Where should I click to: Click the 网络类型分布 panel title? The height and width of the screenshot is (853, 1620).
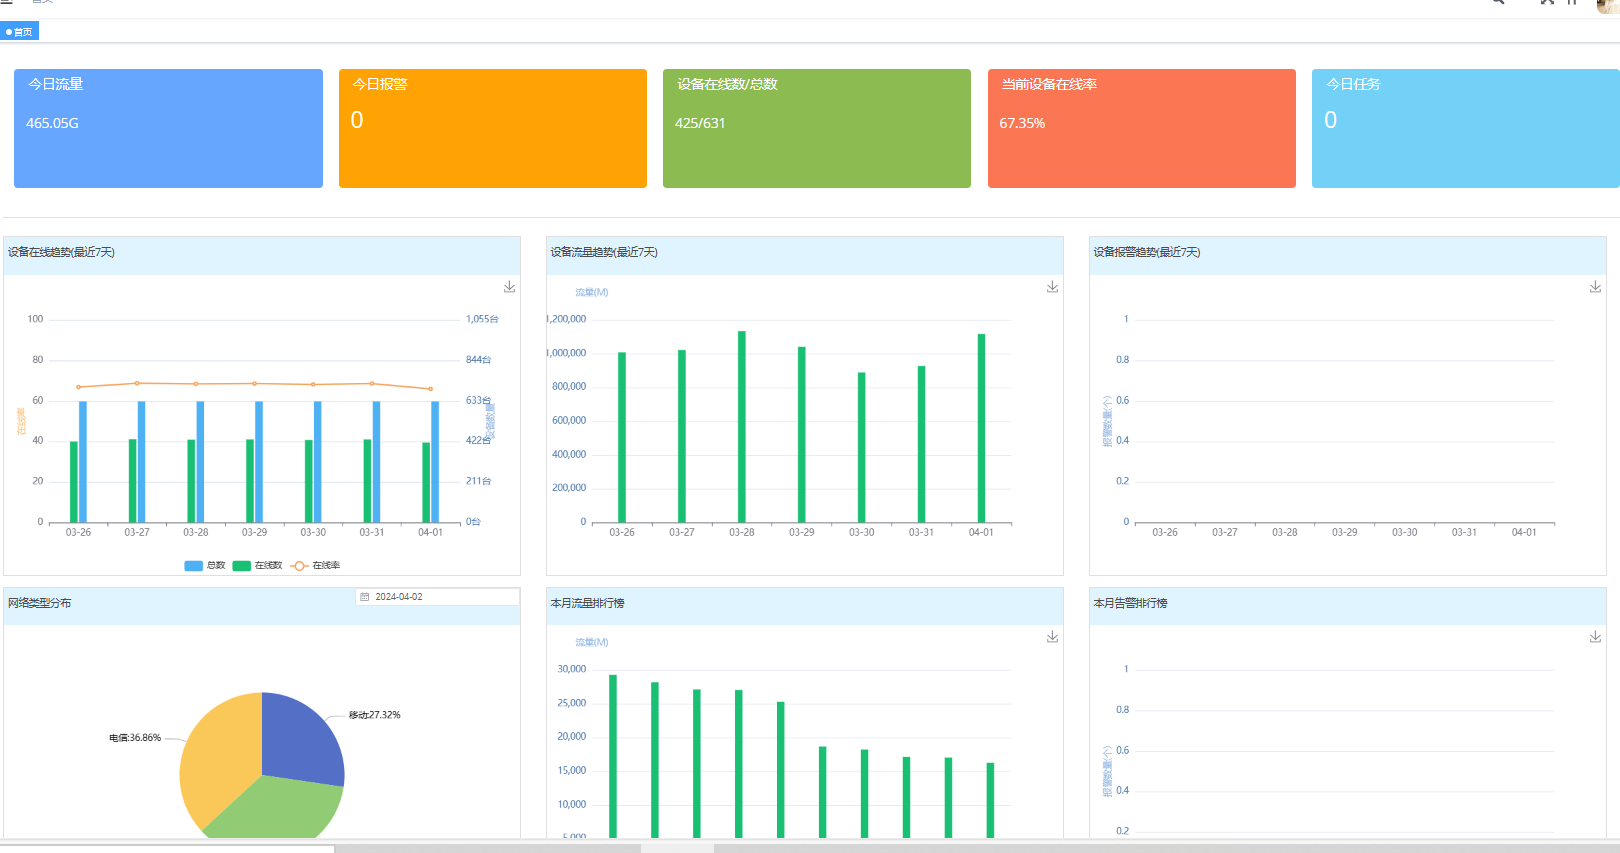point(40,603)
